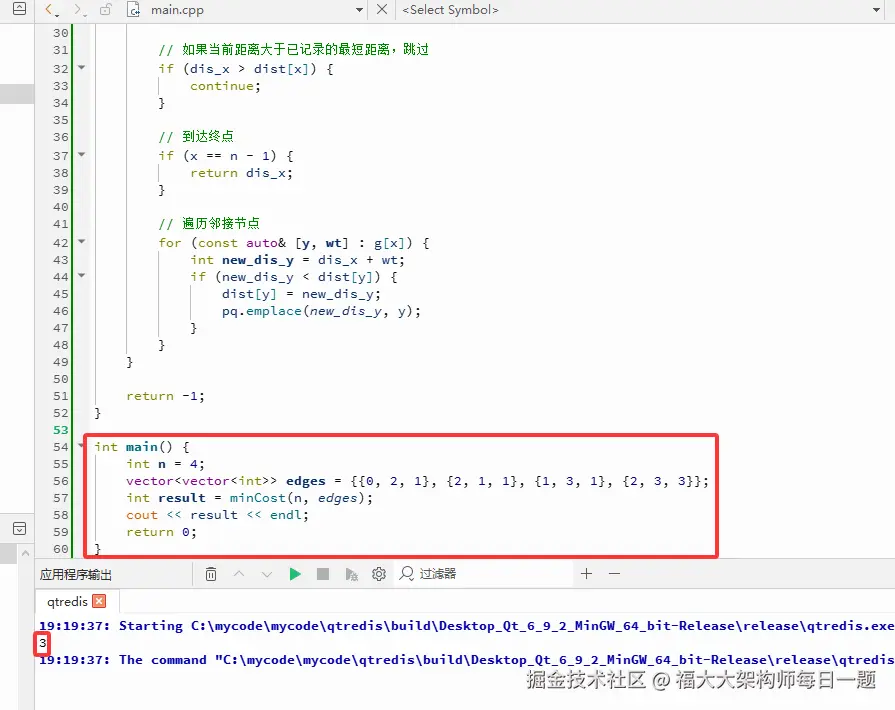Click the '// 到达终点' comment
895x710 pixels.
(196, 136)
